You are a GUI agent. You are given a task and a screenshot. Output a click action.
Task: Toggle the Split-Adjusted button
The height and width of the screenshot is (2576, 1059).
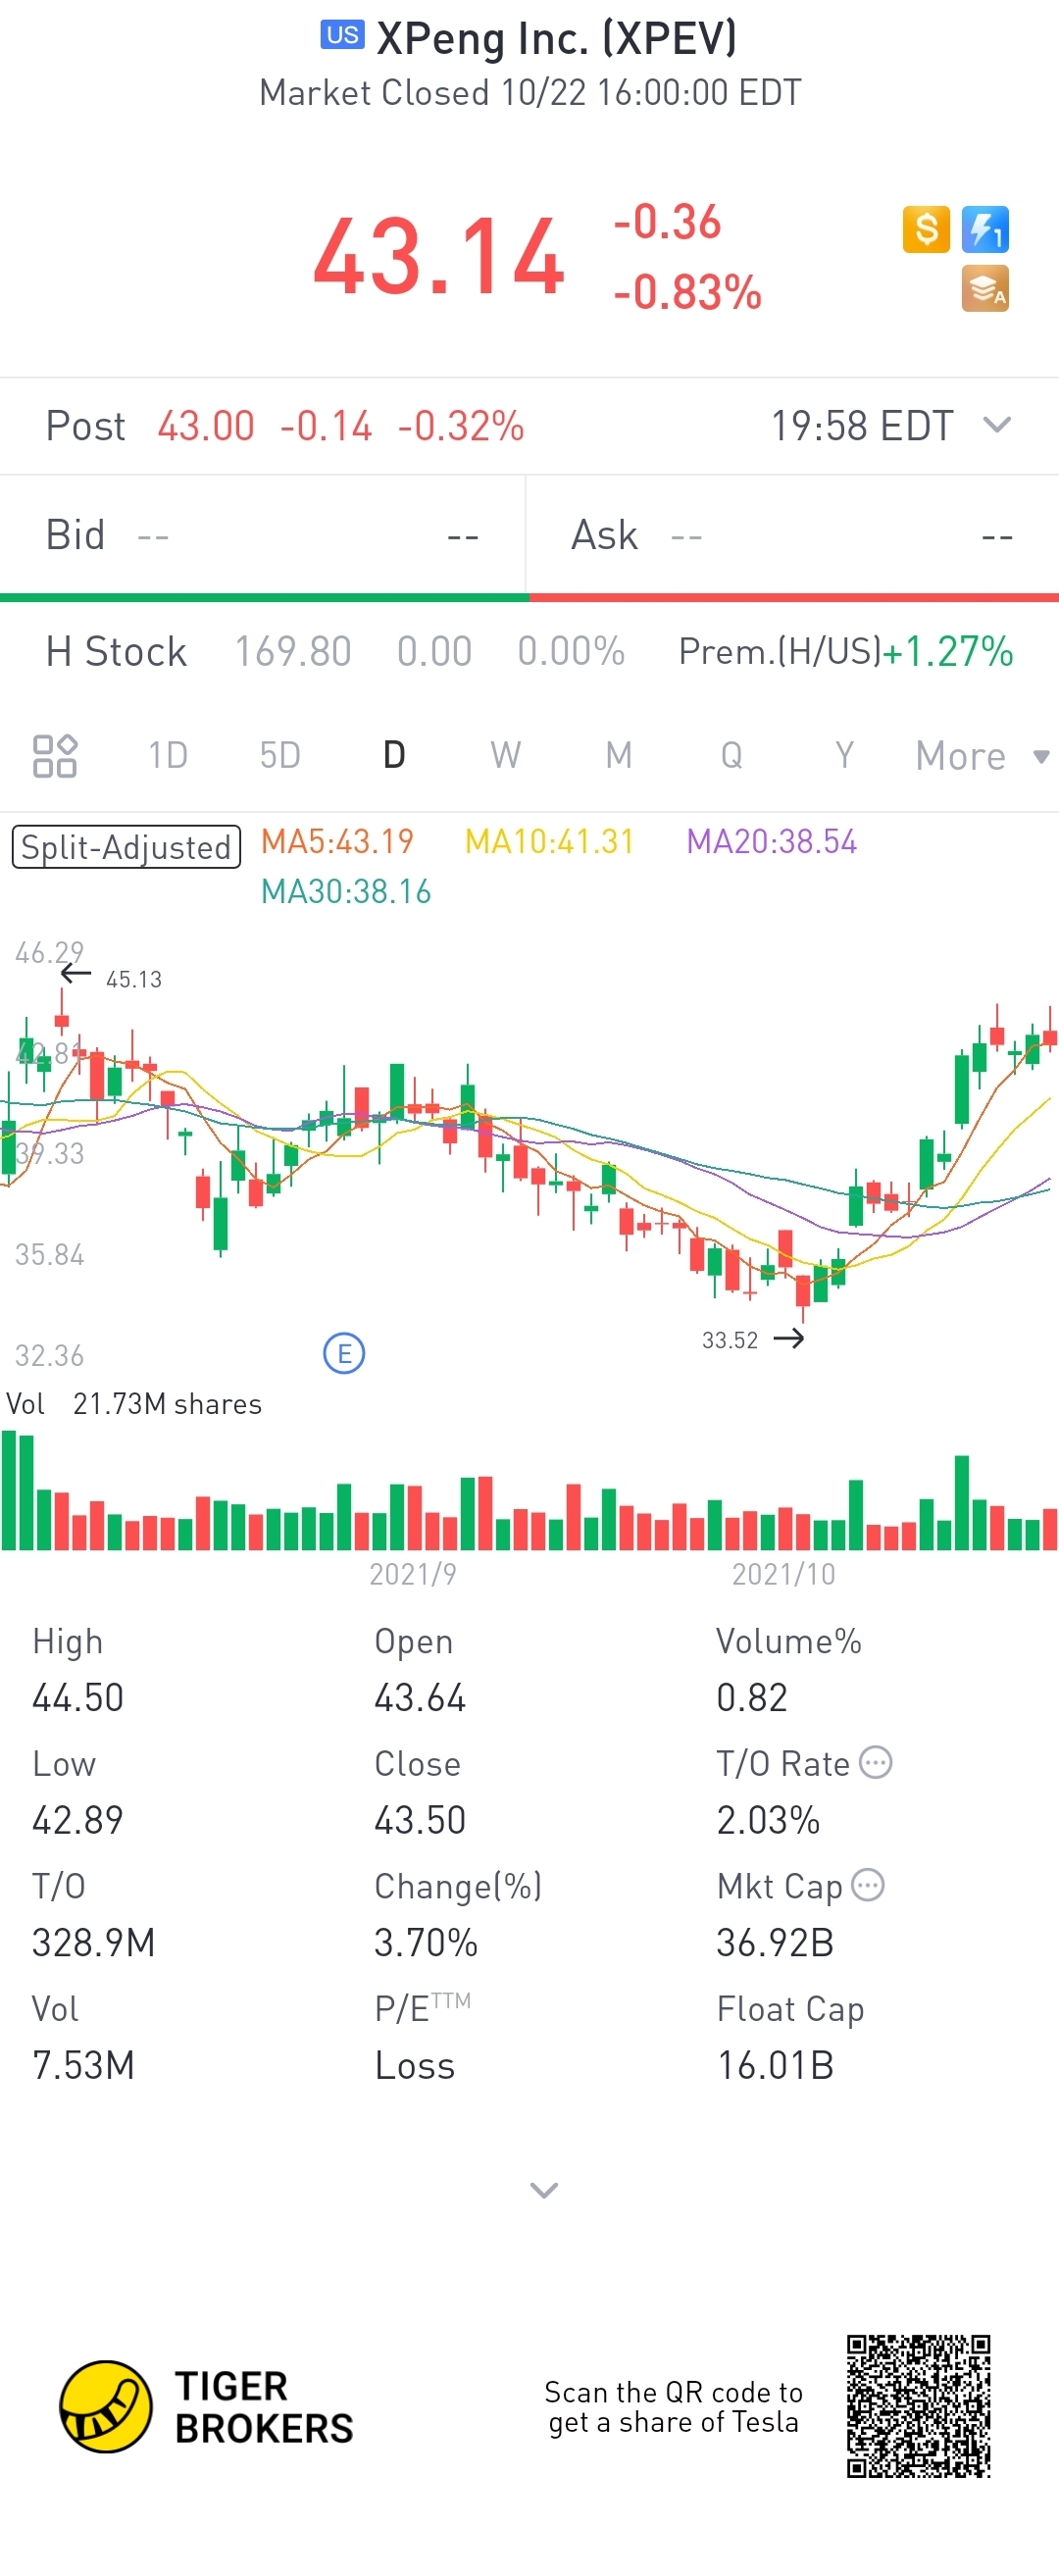pyautogui.click(x=126, y=847)
